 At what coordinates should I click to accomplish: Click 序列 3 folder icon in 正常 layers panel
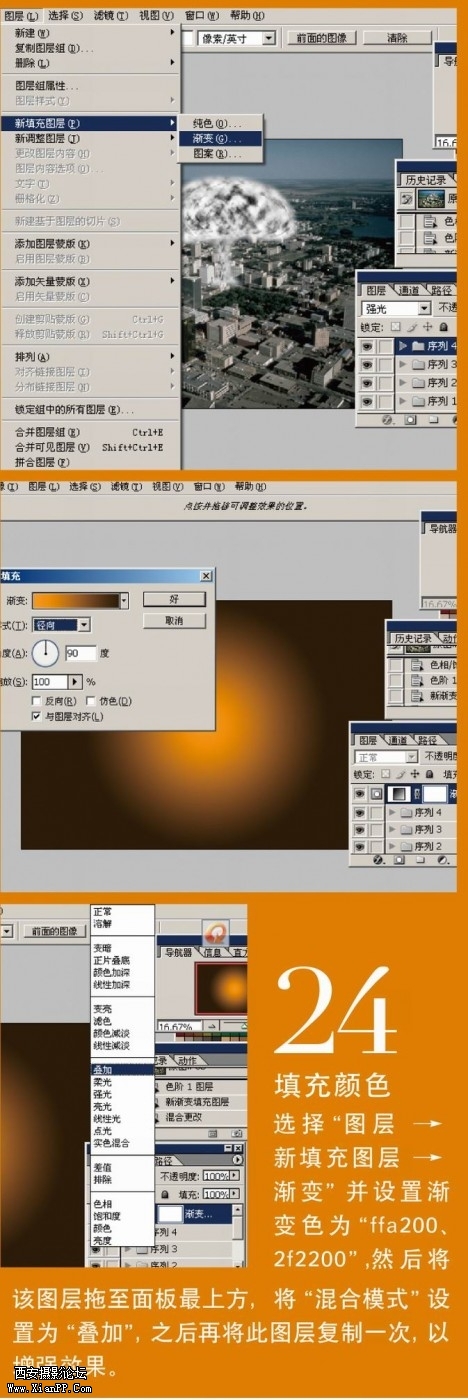click(406, 829)
